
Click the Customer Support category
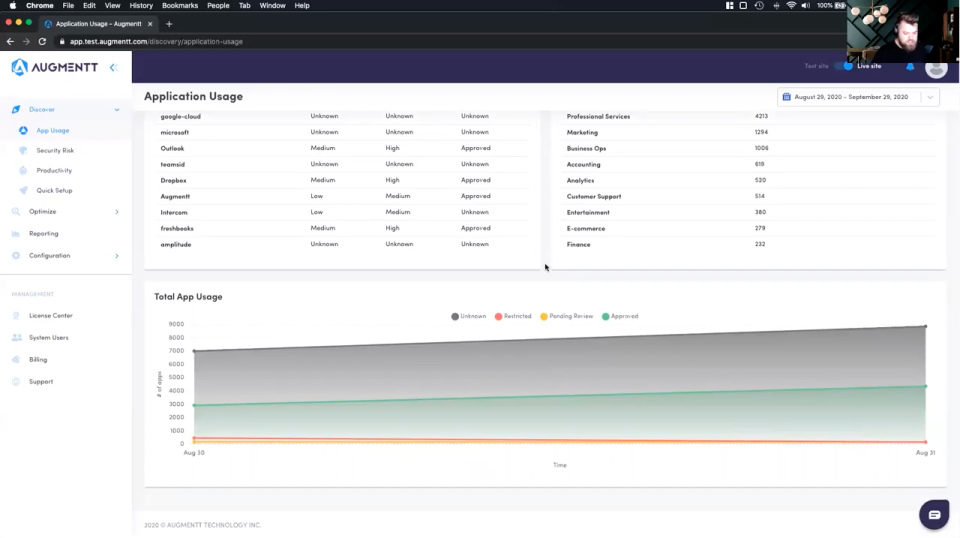[594, 196]
